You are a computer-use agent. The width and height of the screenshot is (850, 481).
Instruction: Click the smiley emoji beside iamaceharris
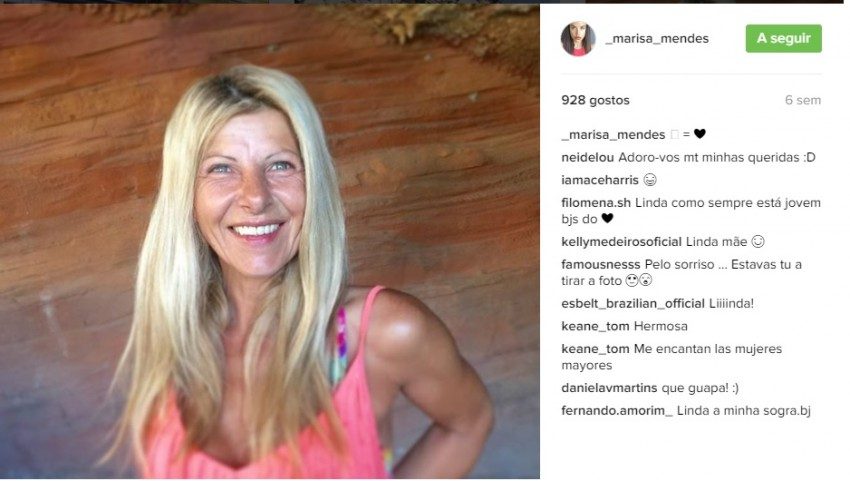(x=649, y=179)
